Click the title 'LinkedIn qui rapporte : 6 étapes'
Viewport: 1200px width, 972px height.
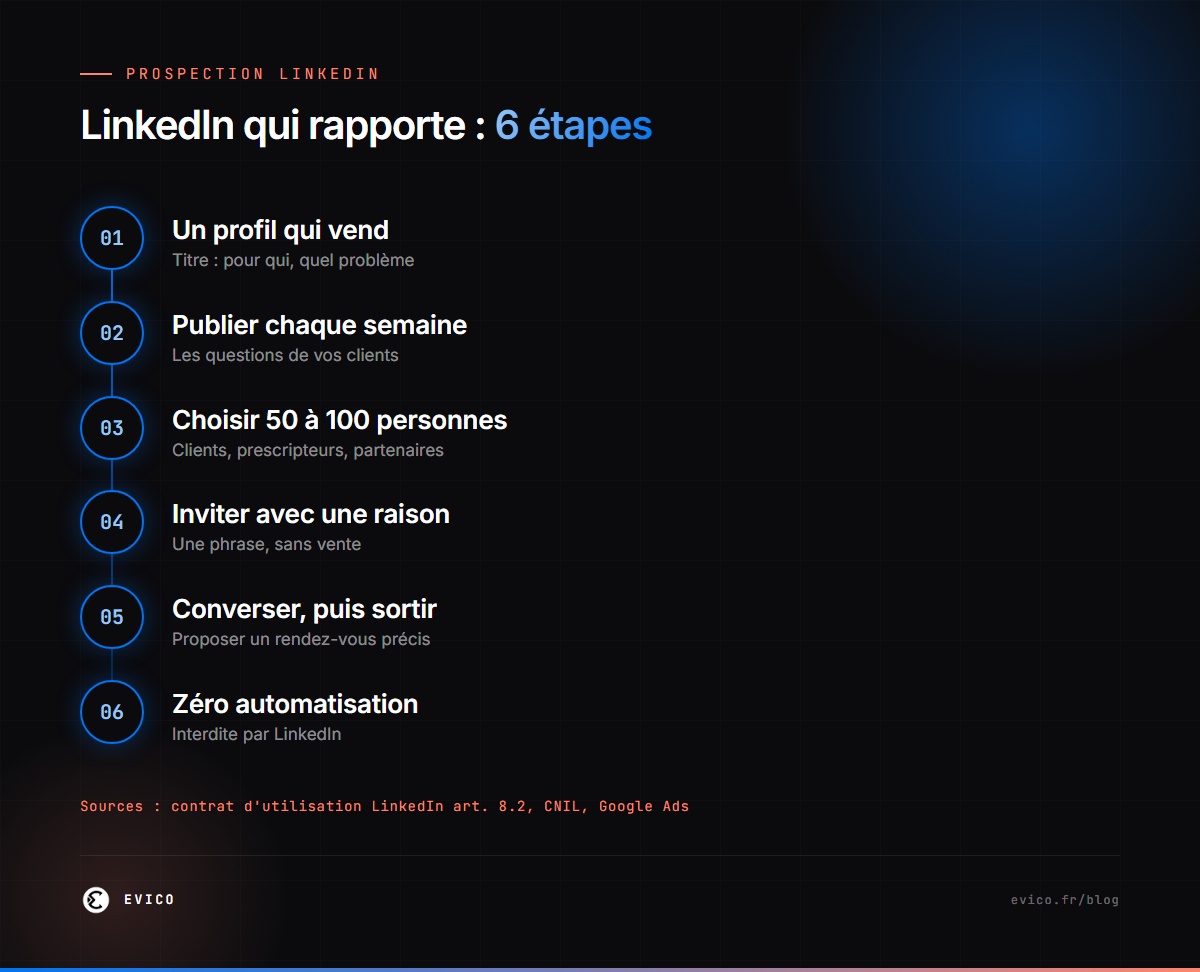[366, 126]
